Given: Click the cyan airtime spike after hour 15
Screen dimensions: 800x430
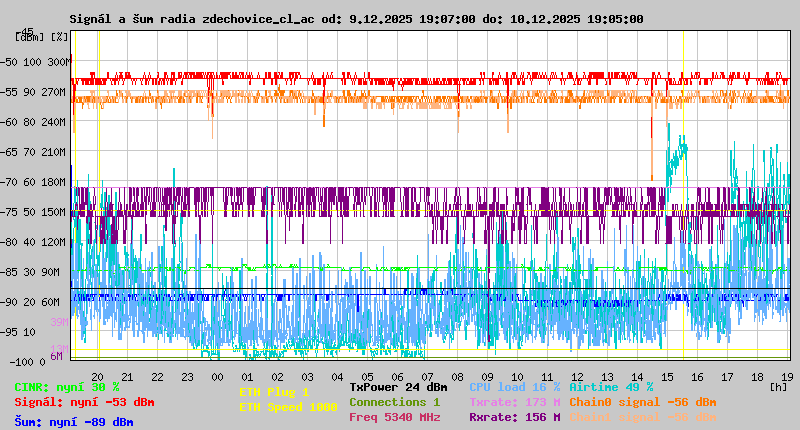Looking at the screenshot, I should pyautogui.click(x=682, y=150).
